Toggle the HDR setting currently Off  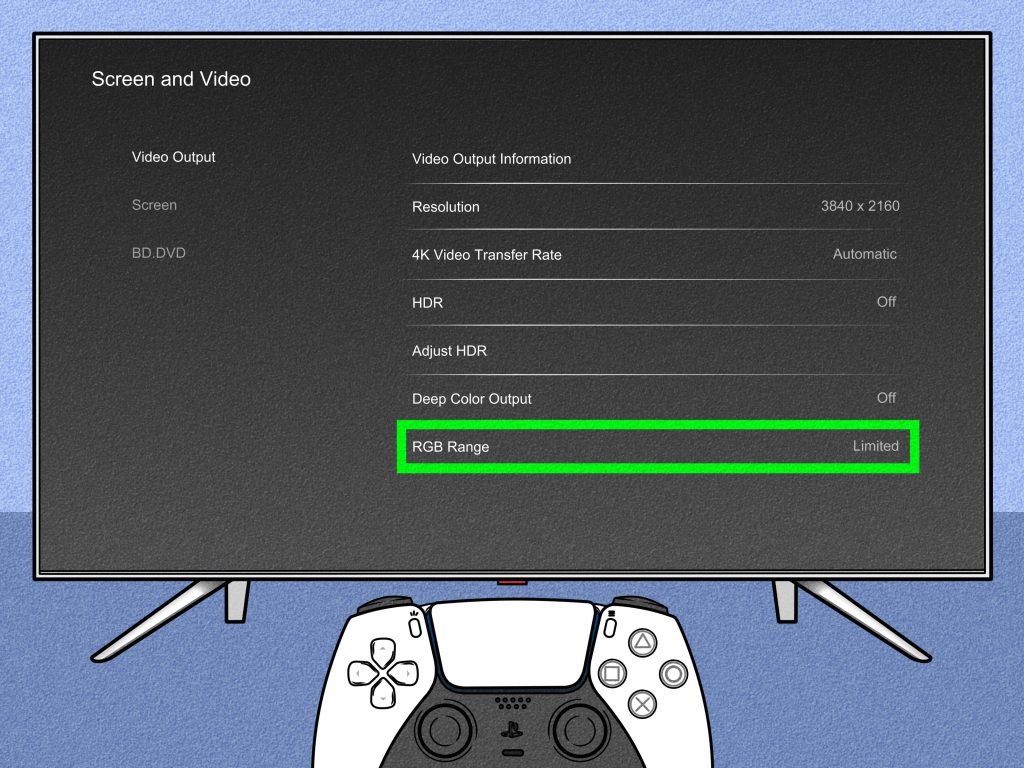[x=654, y=302]
